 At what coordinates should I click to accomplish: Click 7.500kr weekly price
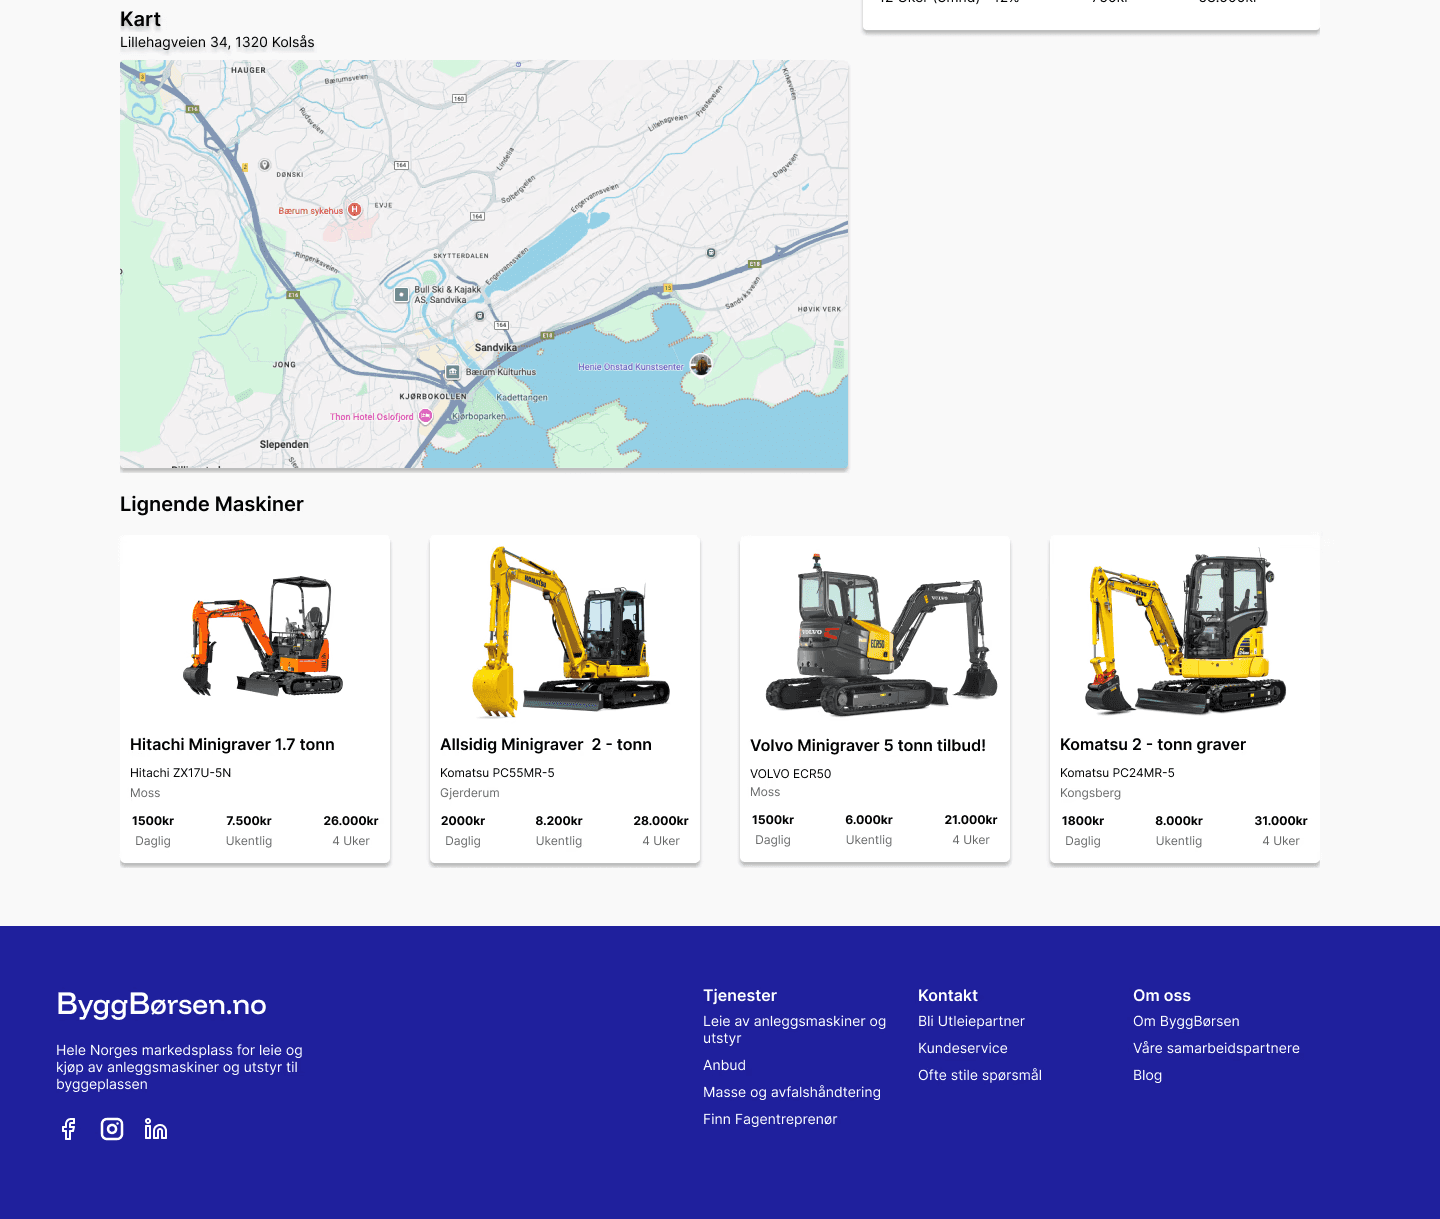(x=249, y=821)
